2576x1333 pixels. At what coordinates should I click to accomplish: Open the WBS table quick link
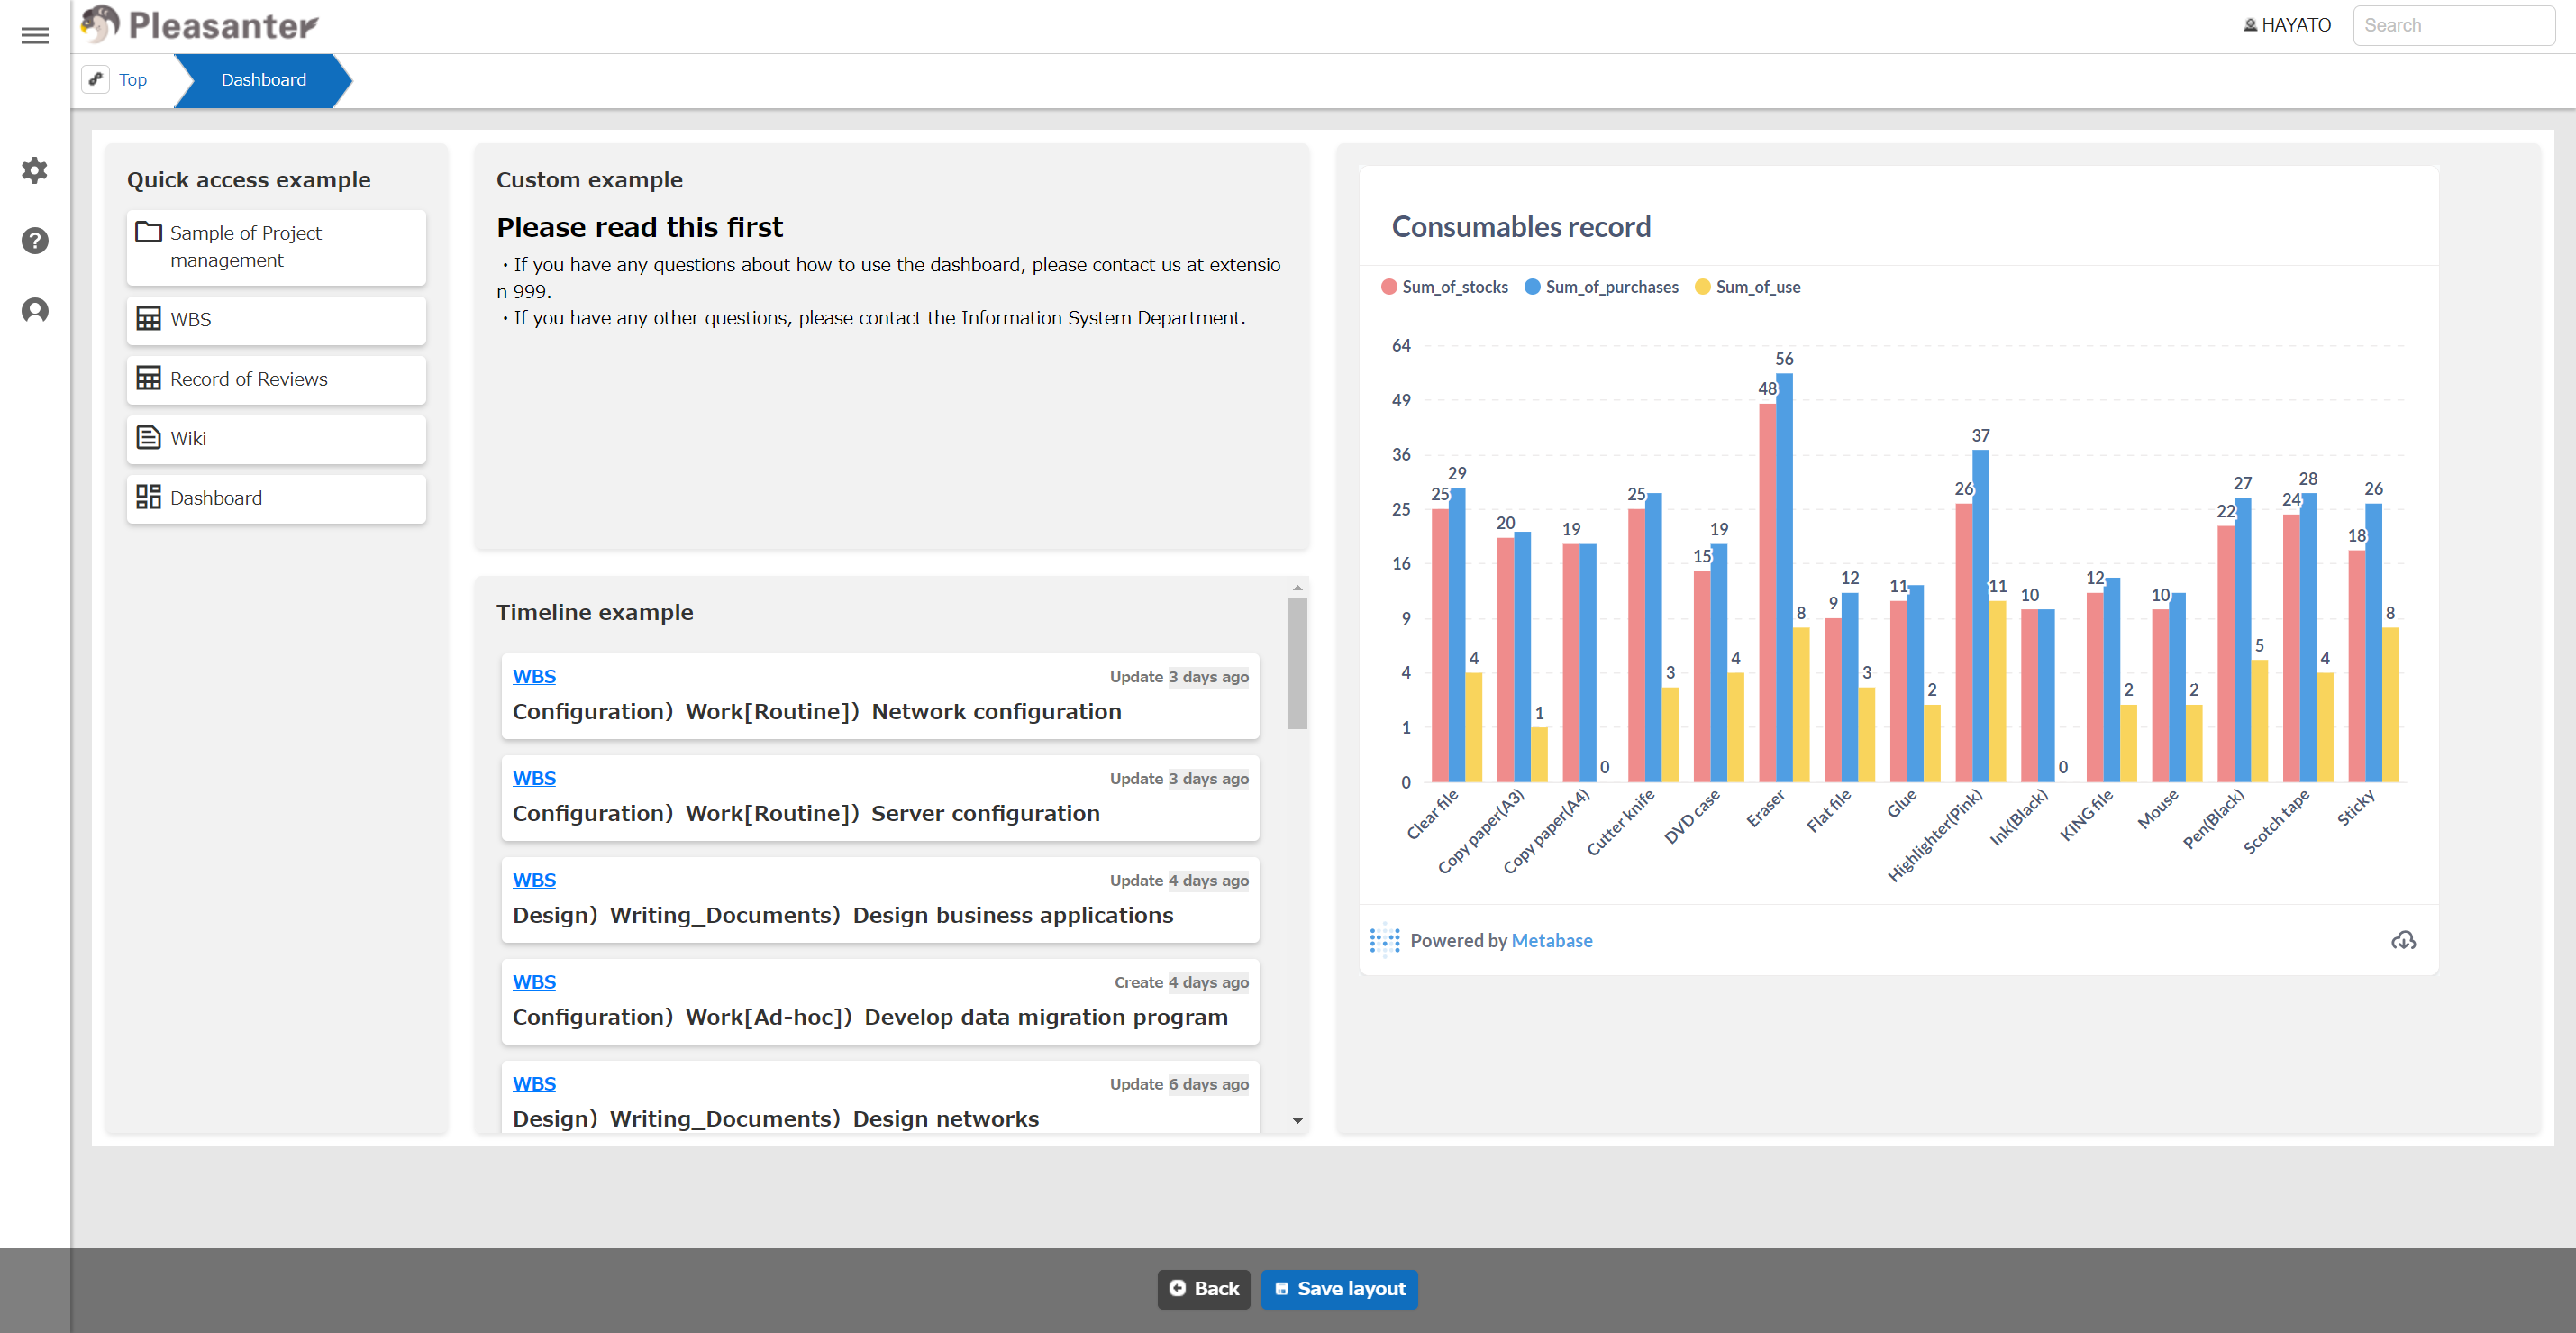pos(276,320)
